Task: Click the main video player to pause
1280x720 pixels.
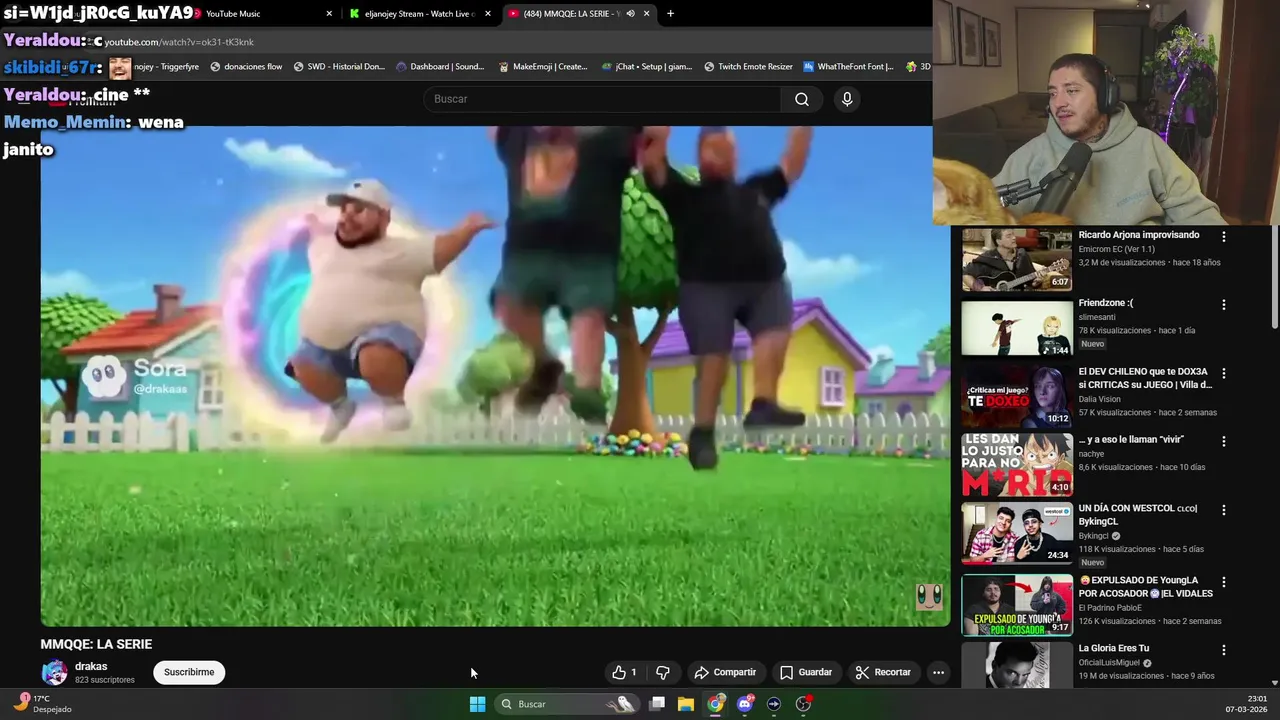Action: (495, 376)
